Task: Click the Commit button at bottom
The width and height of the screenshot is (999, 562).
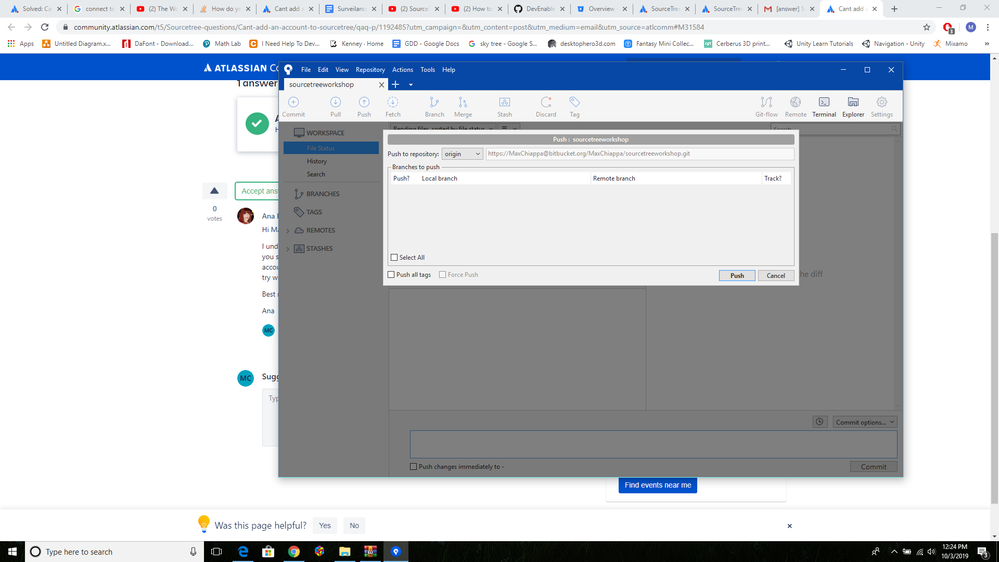Action: [x=873, y=466]
